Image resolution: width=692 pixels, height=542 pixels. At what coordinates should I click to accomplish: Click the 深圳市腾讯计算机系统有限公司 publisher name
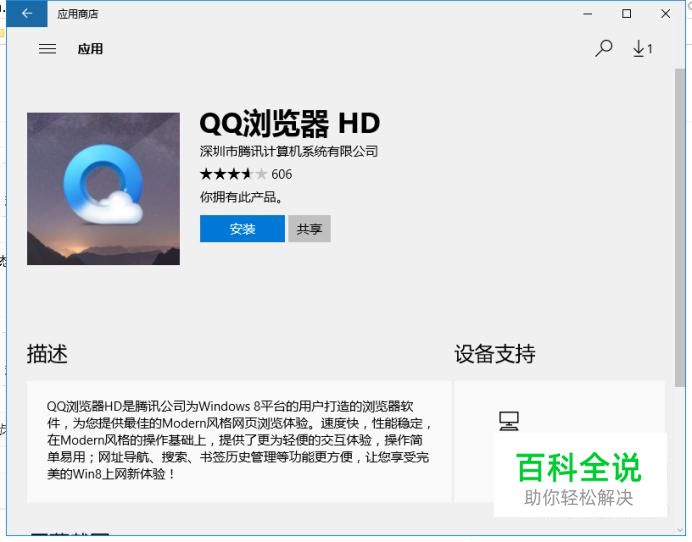point(289,151)
